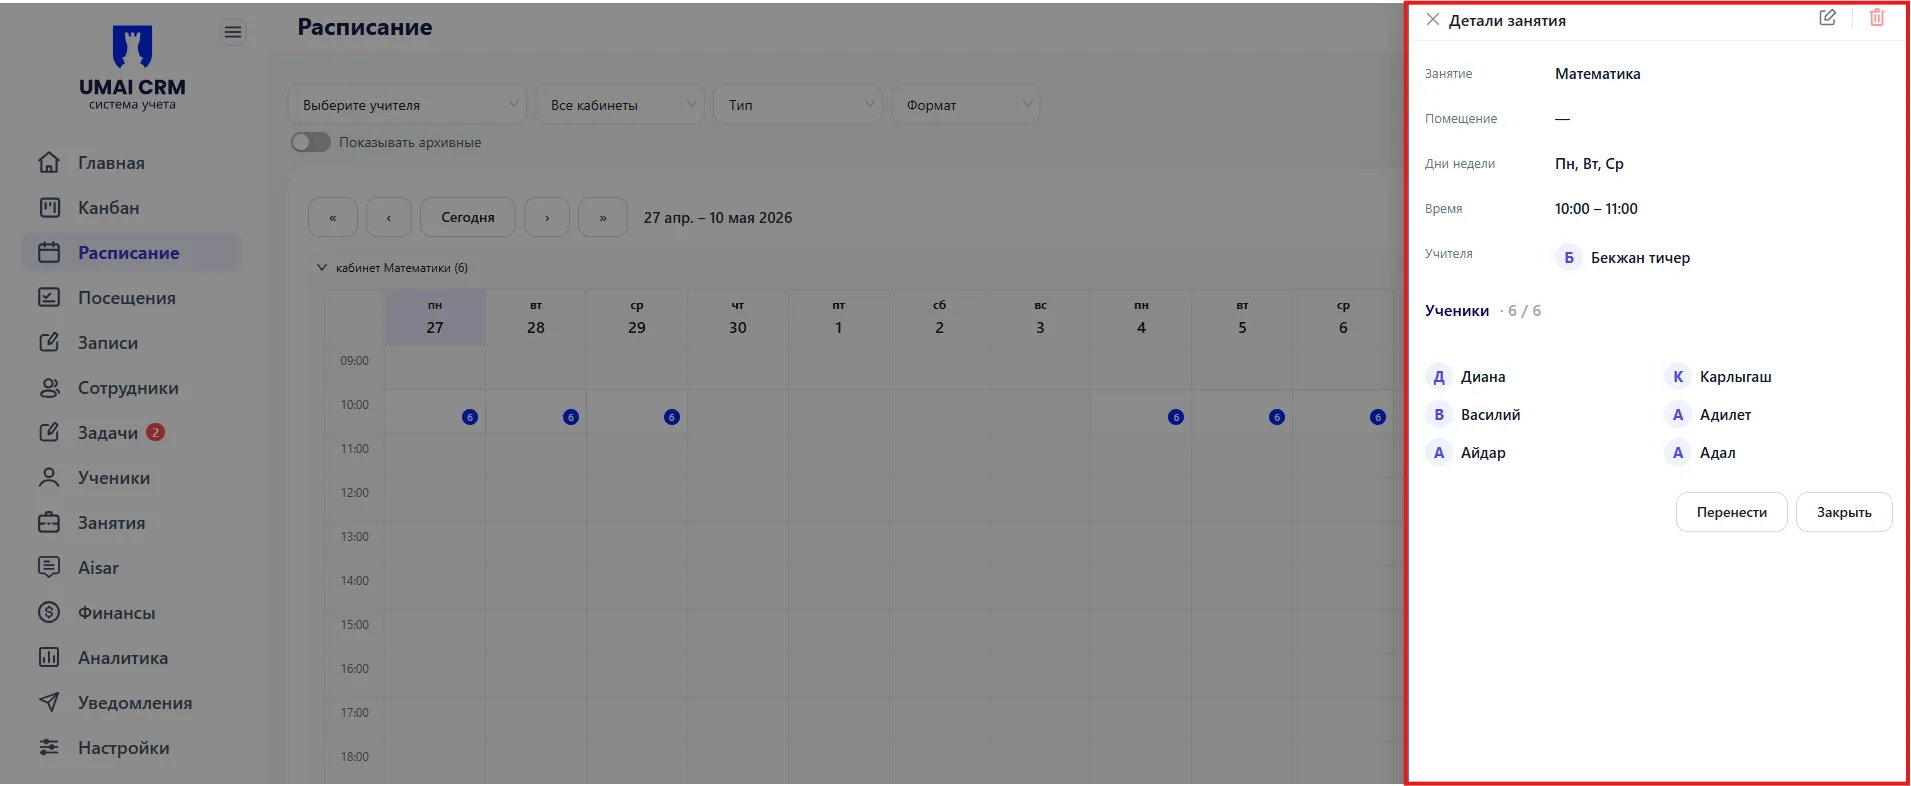Click the К avatar beside Карлыгаш
This screenshot has height=786, width=1911.
pyautogui.click(x=1678, y=377)
